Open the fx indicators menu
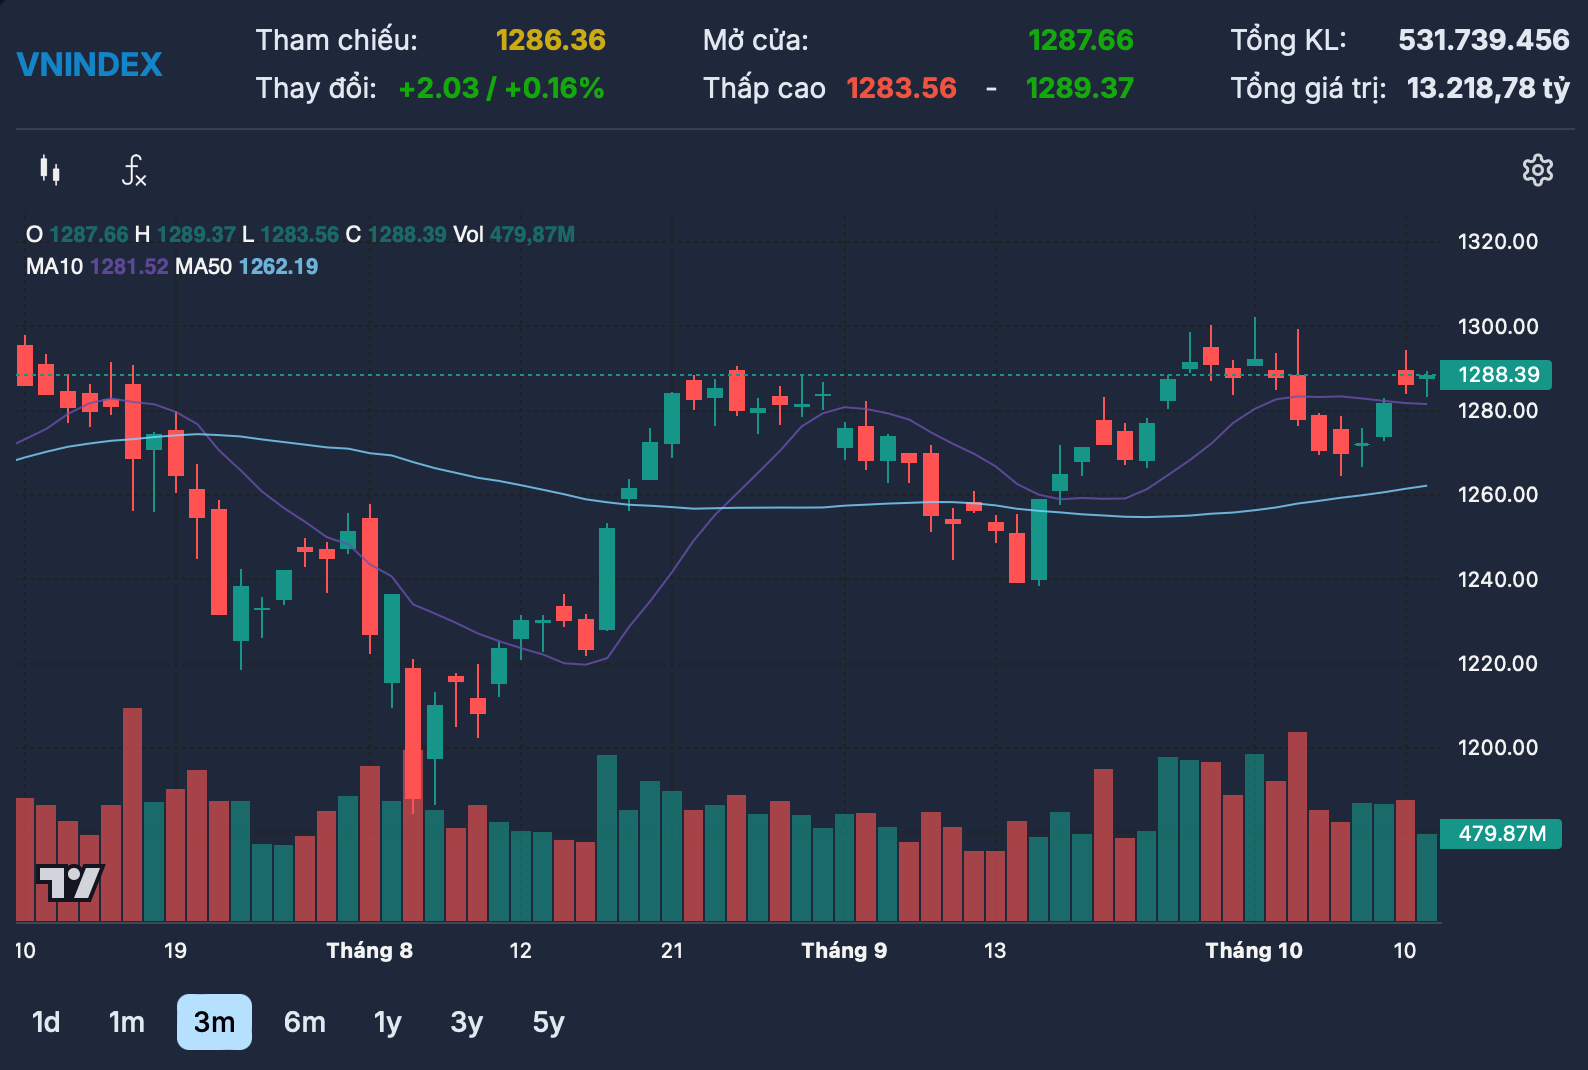 click(134, 171)
